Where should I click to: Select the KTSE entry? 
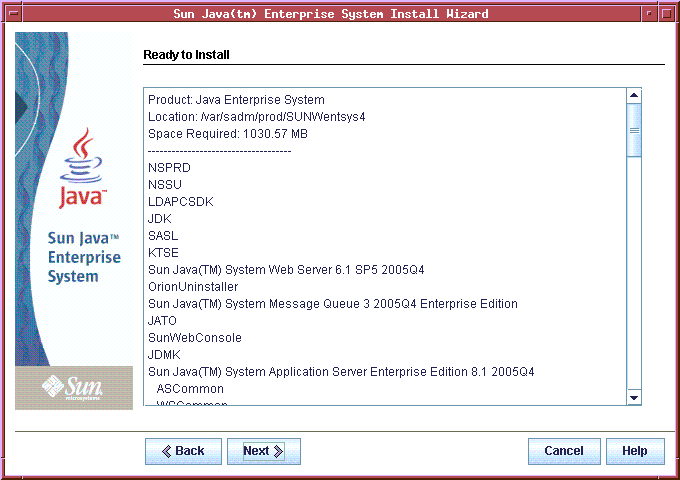point(163,252)
